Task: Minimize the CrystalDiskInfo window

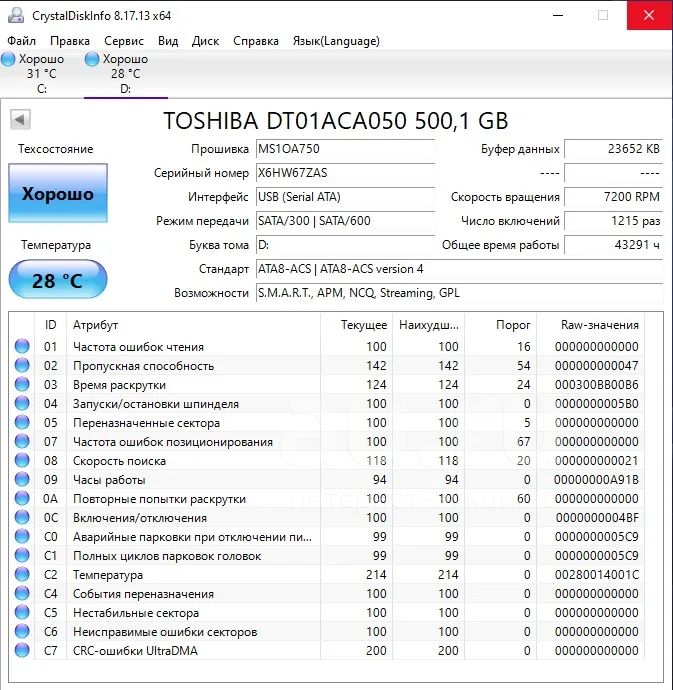Action: (x=558, y=15)
